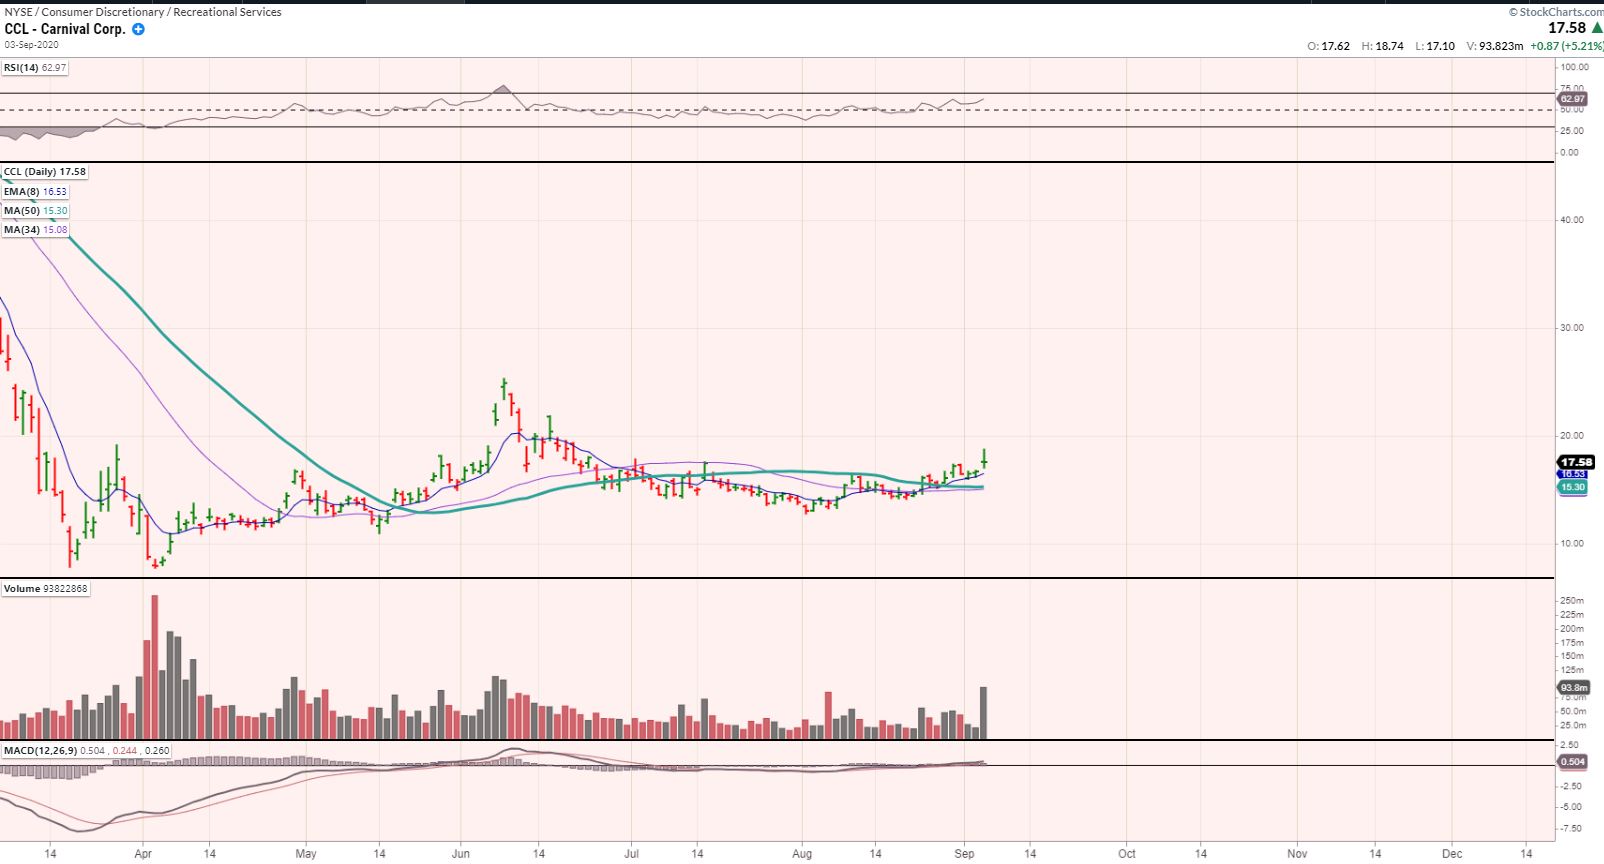Click the tallest red volume bar in early April
Viewport: 1604px width, 864px height.
point(154,667)
